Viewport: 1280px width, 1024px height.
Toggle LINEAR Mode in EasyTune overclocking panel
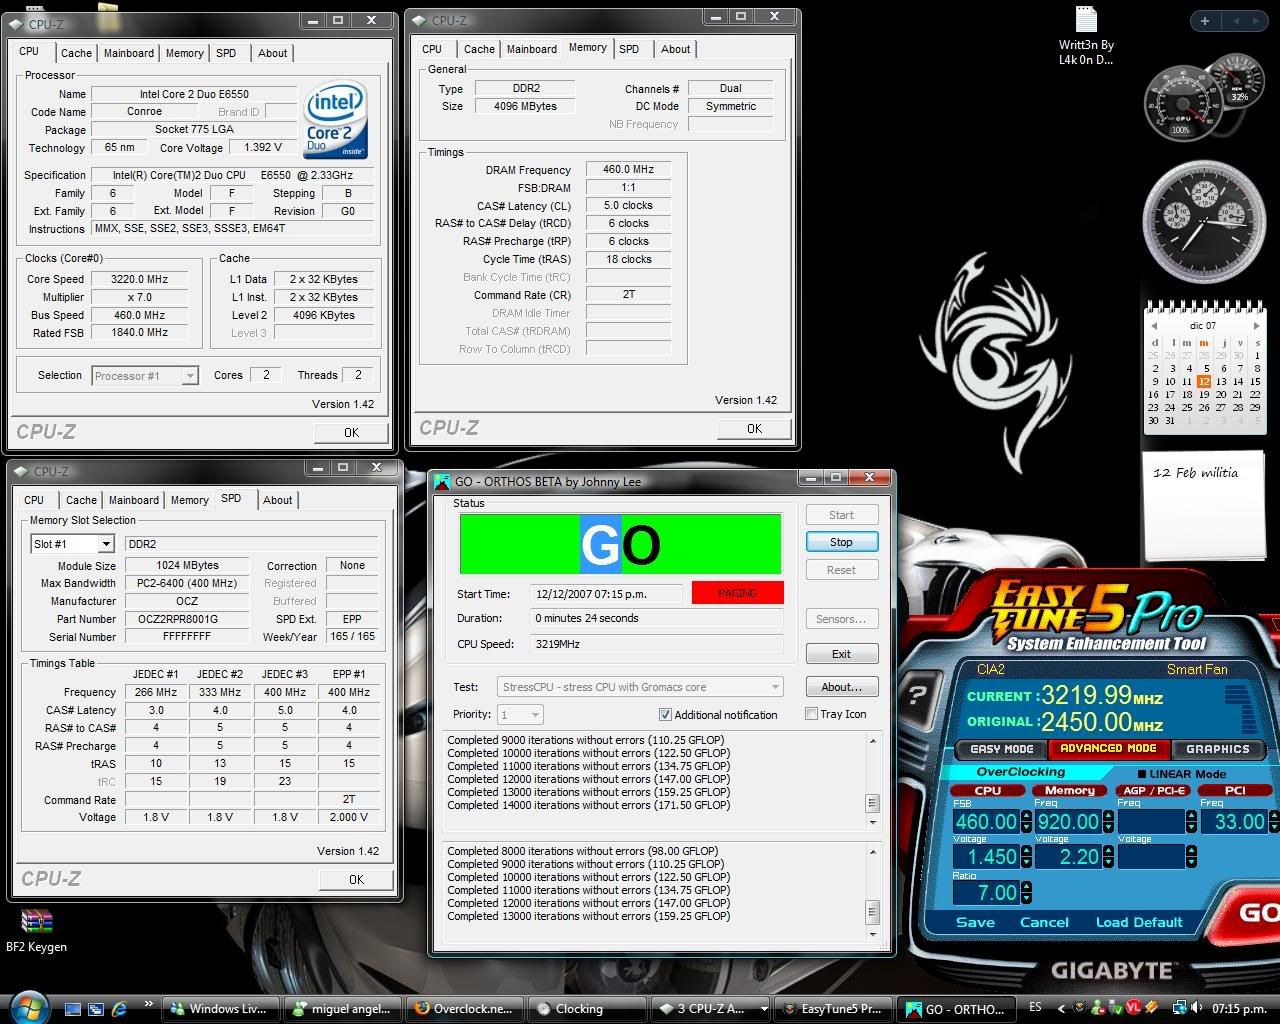coord(1142,772)
